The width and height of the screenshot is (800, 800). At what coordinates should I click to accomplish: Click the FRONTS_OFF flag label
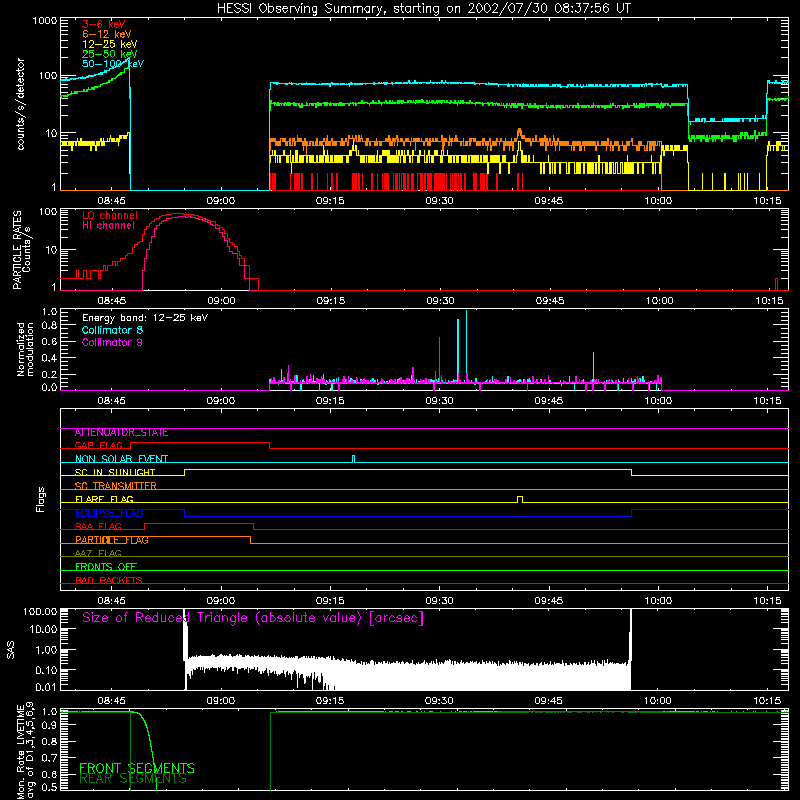(106, 567)
